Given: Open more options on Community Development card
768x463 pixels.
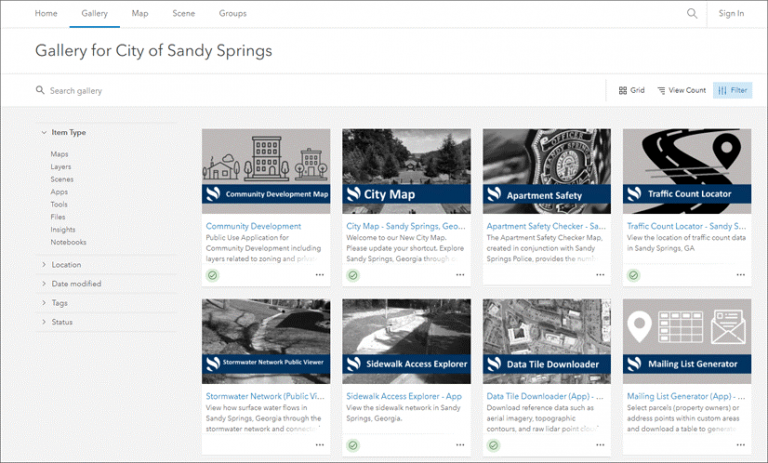Looking at the screenshot, I should tap(320, 275).
